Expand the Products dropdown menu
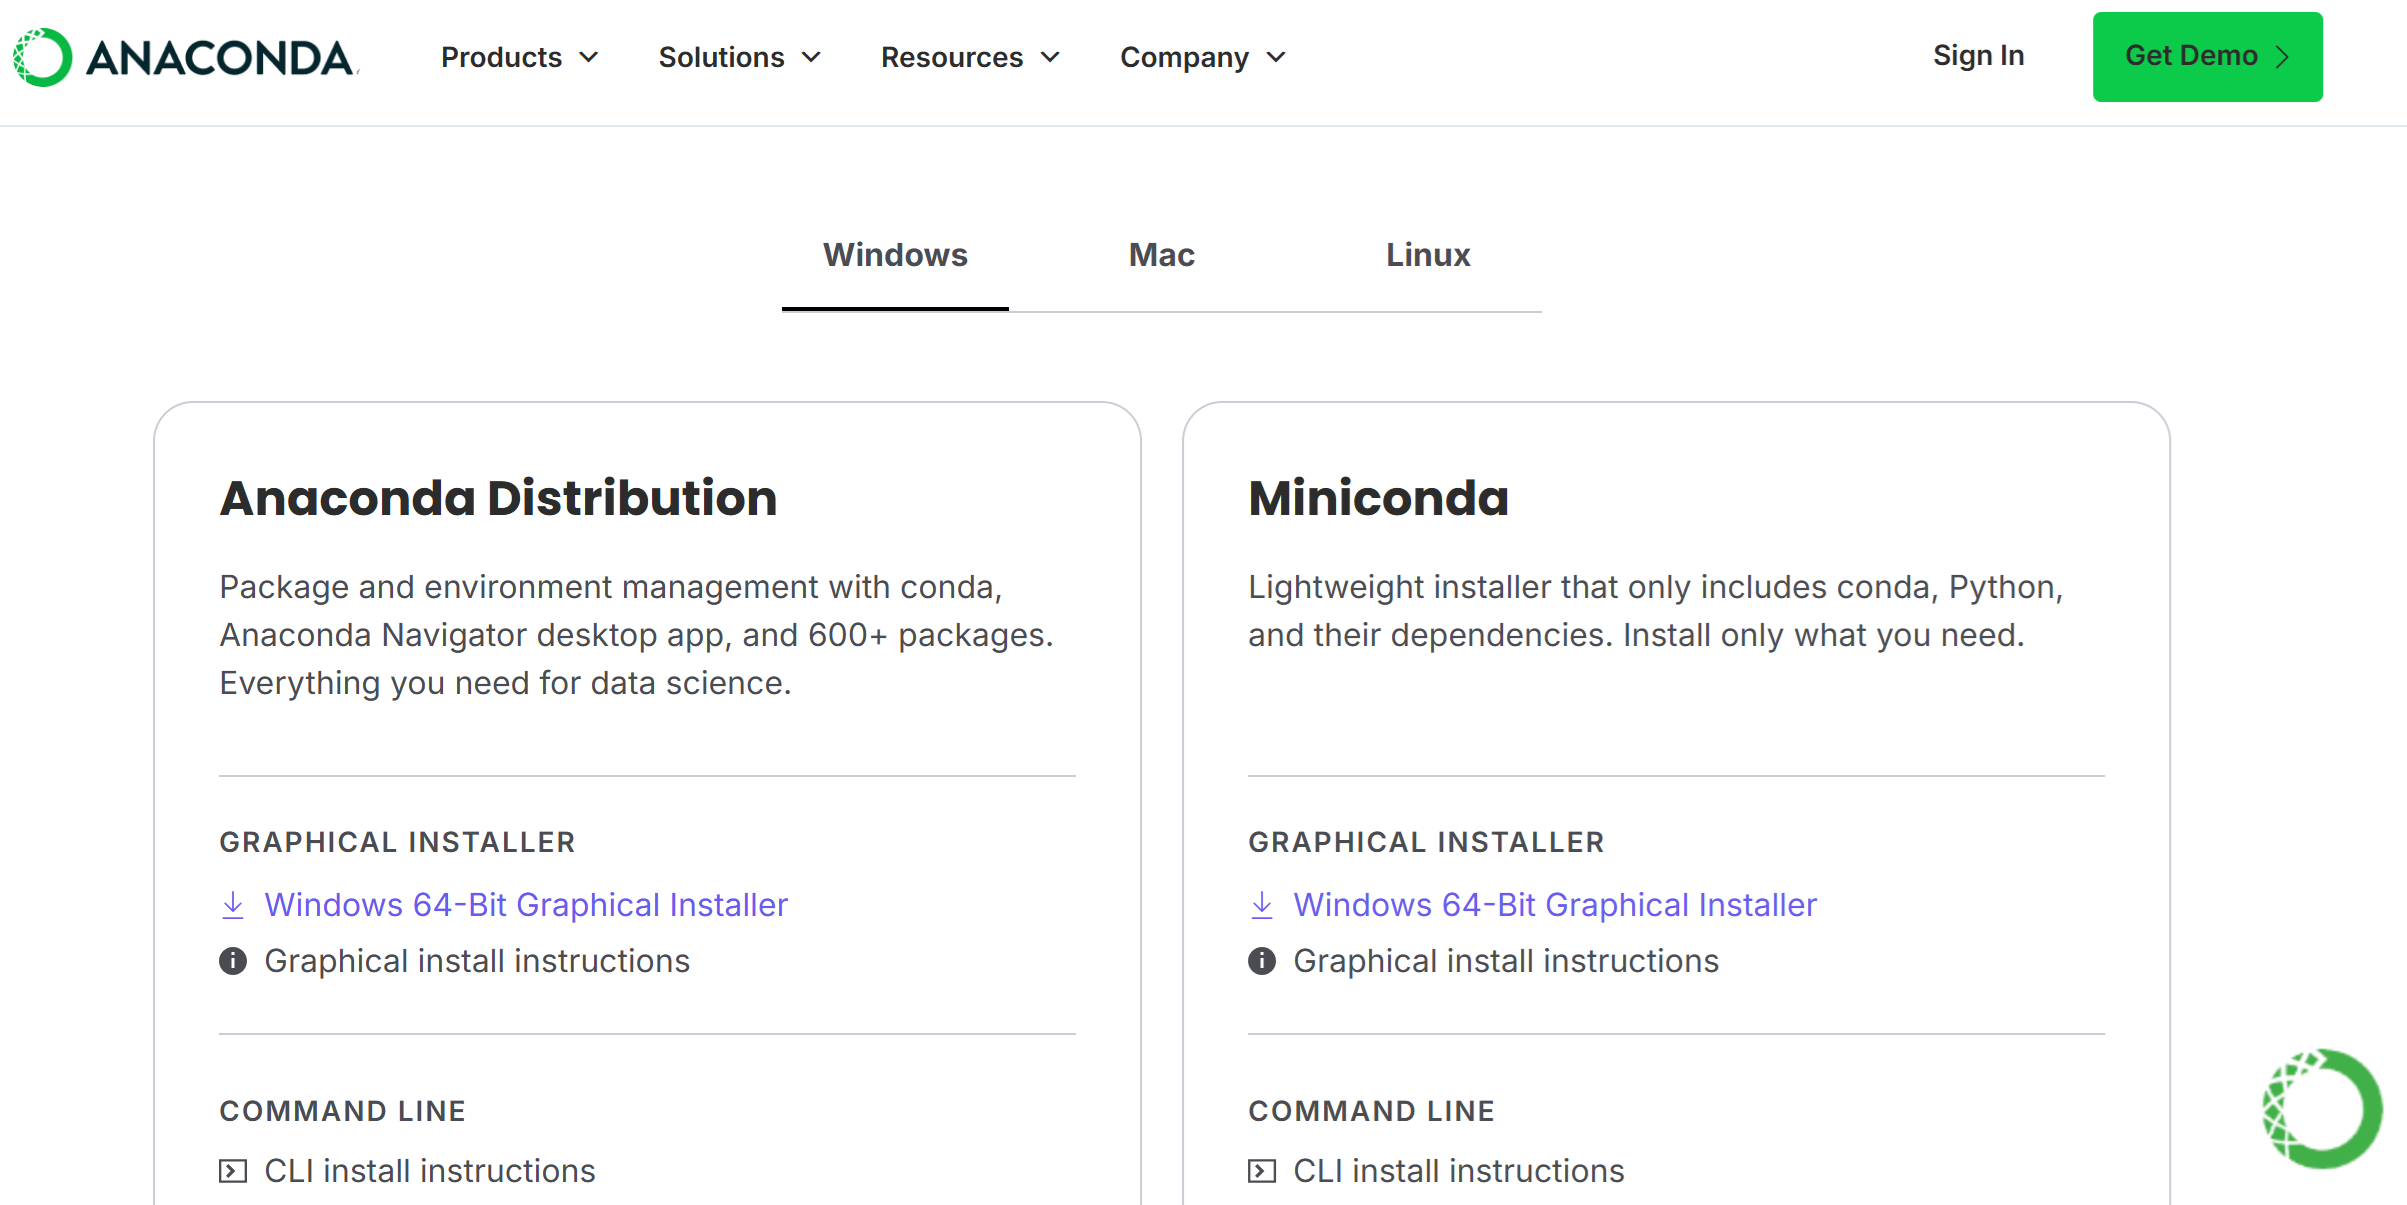The image size is (2407, 1205). point(520,57)
